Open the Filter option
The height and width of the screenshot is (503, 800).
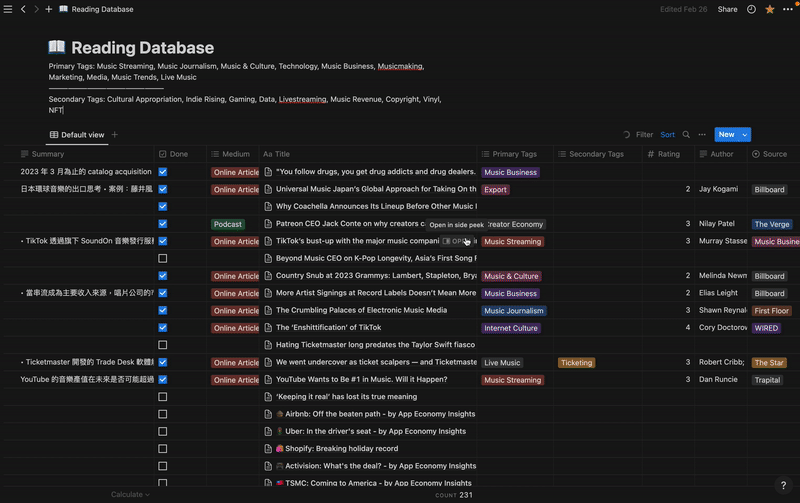point(644,135)
